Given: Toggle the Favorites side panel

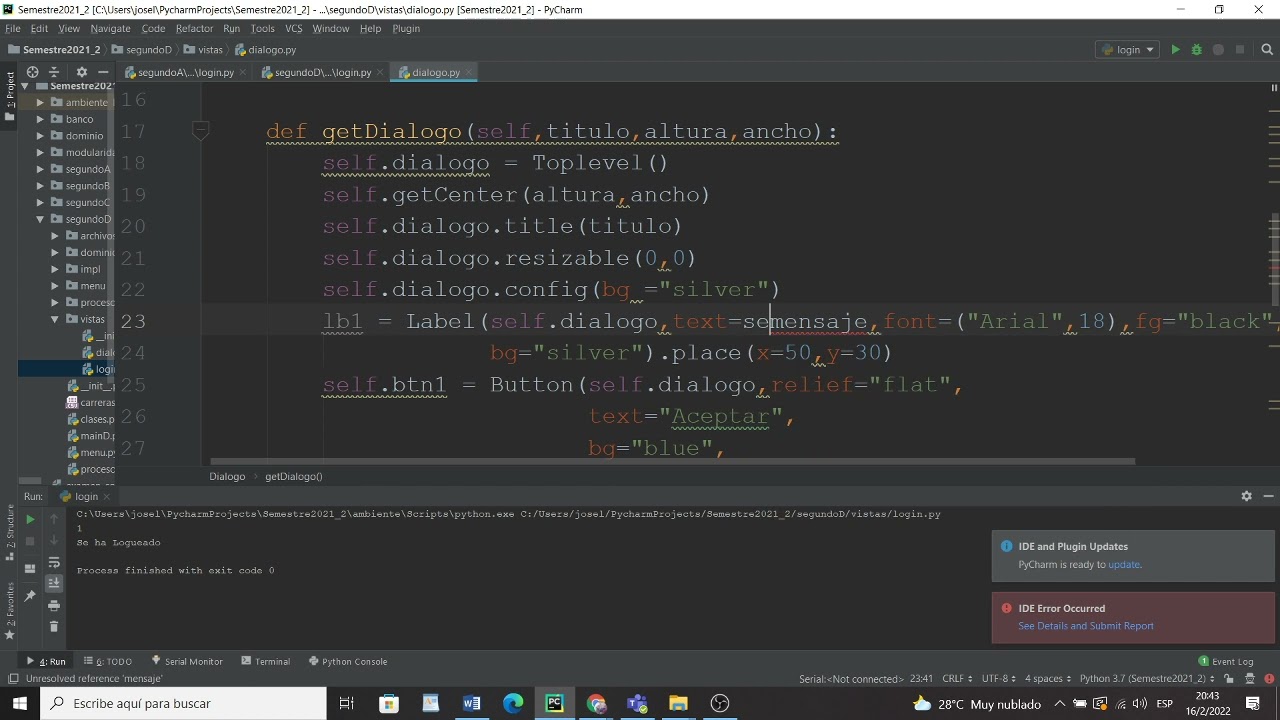Looking at the screenshot, I should (9, 611).
